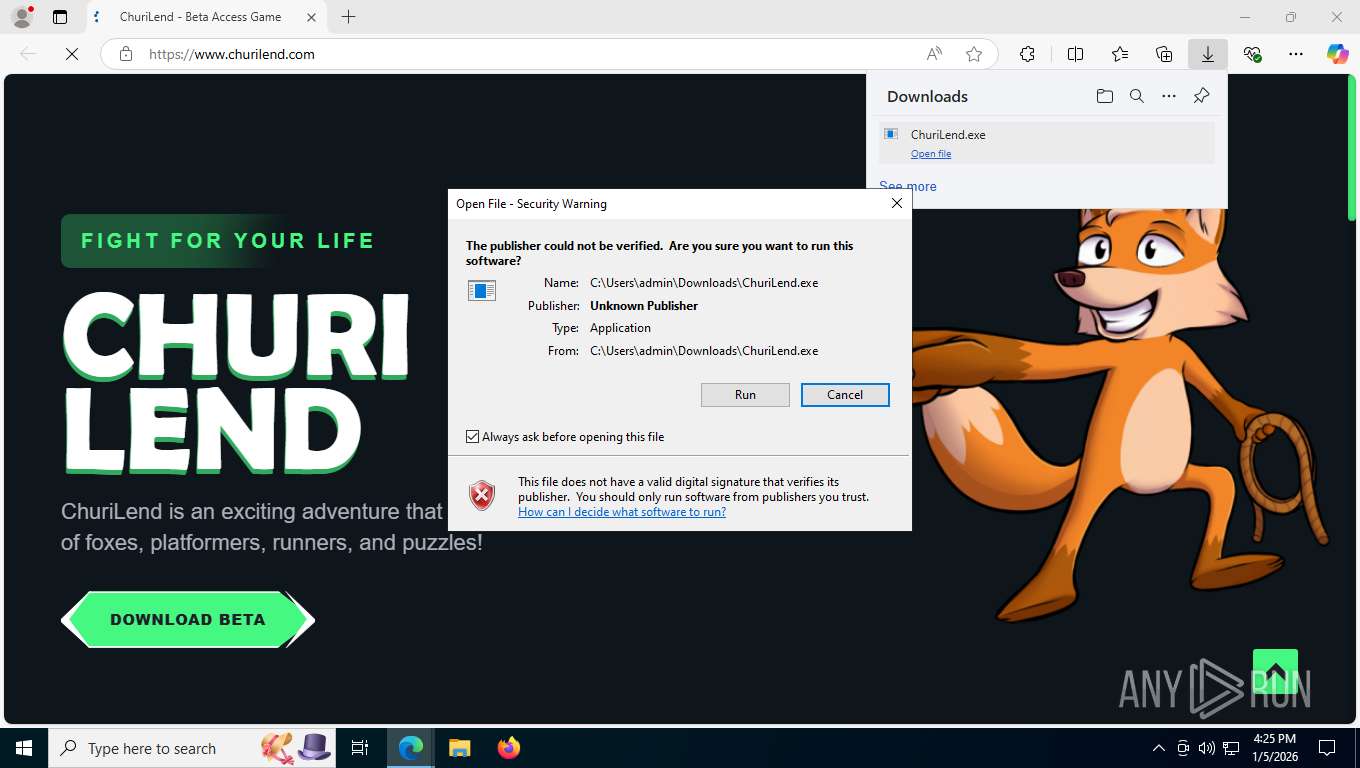Open downloads folder icon in panel

[1104, 96]
